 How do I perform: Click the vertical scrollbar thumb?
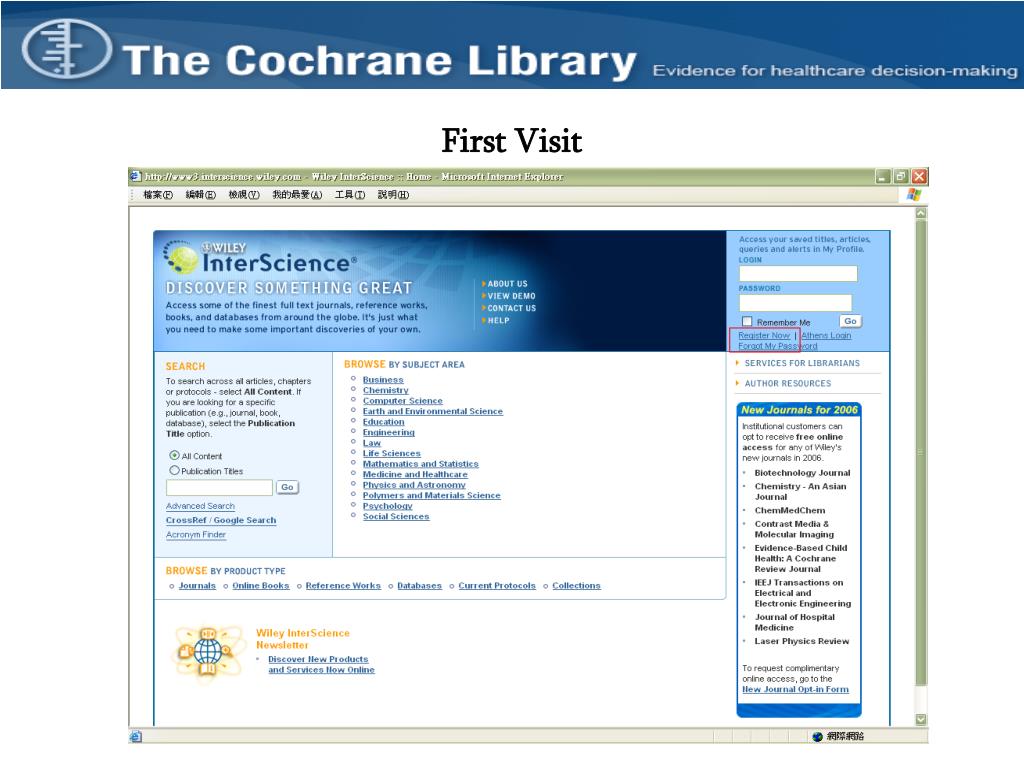[921, 452]
